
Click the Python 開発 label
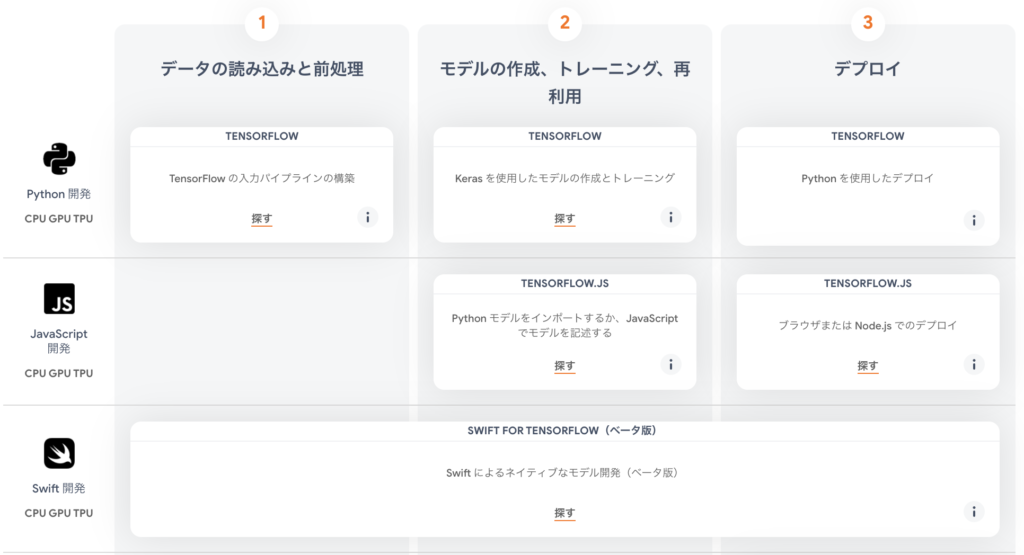(x=59, y=194)
